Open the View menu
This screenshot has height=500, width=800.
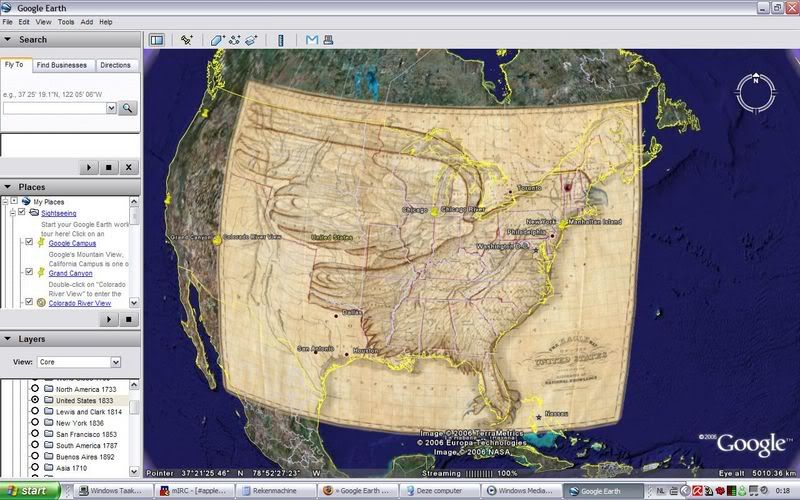[x=43, y=22]
